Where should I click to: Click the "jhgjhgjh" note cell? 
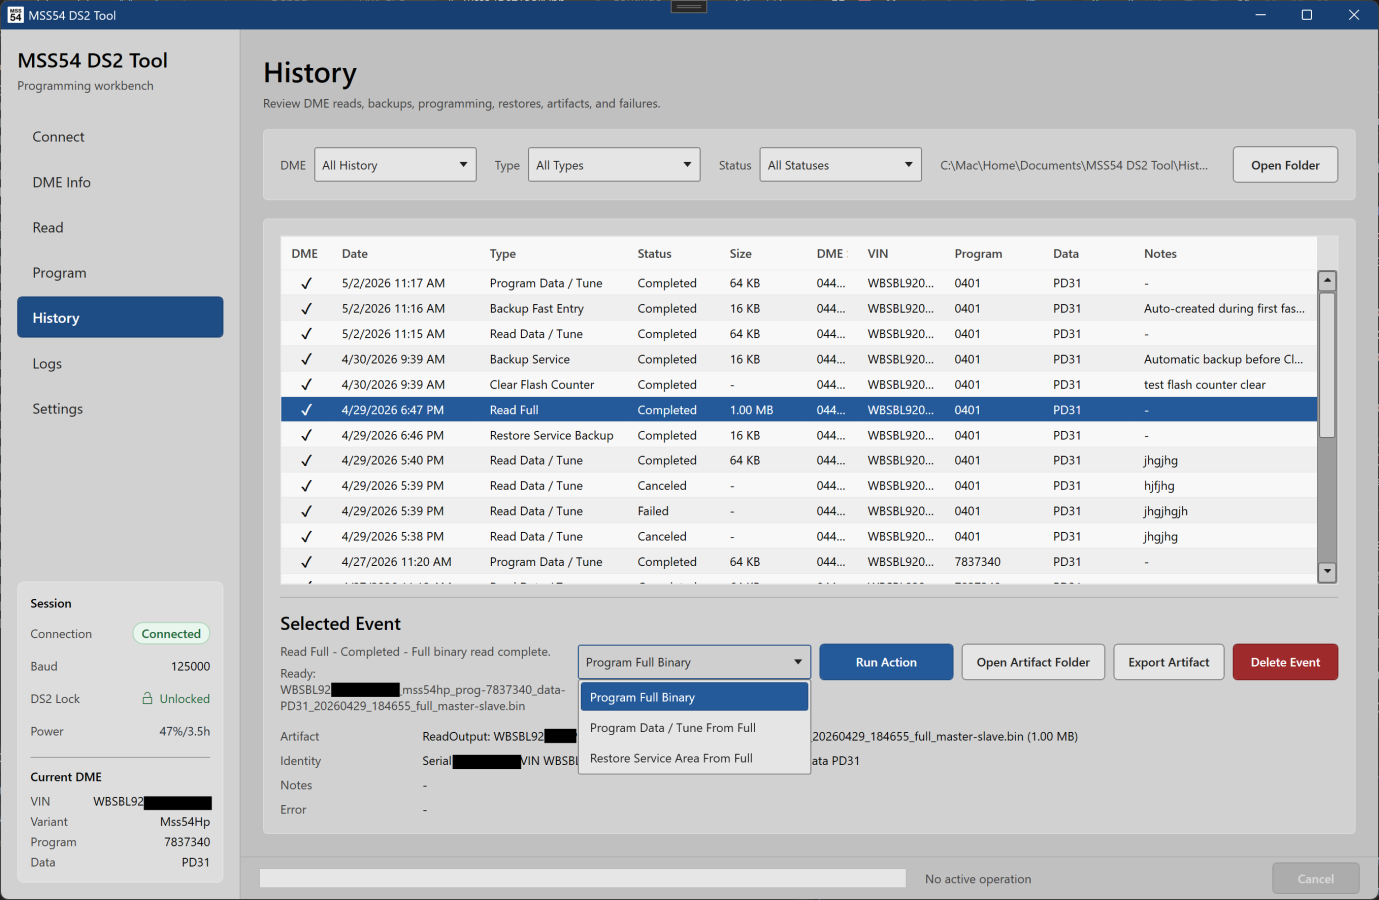point(1166,512)
